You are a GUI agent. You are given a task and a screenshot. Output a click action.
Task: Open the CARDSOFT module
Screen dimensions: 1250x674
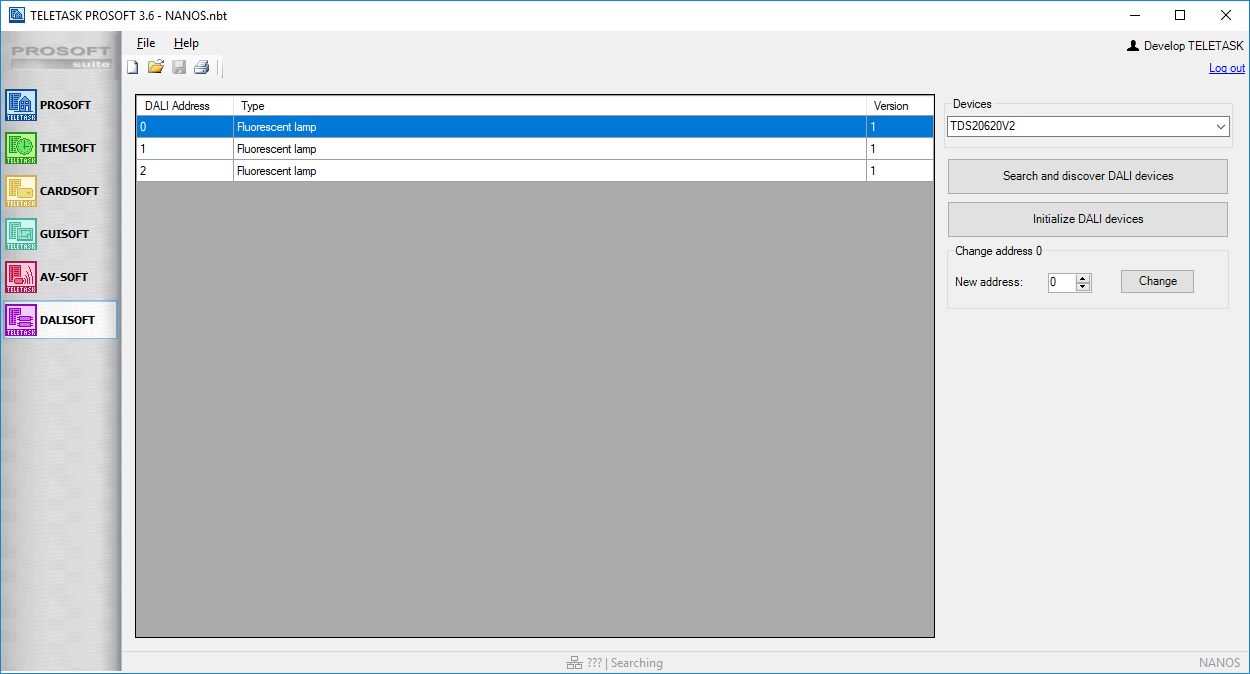[60, 191]
